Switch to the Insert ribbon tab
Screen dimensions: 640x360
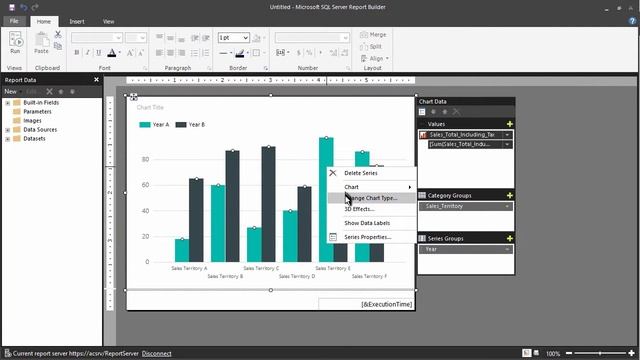coord(77,22)
